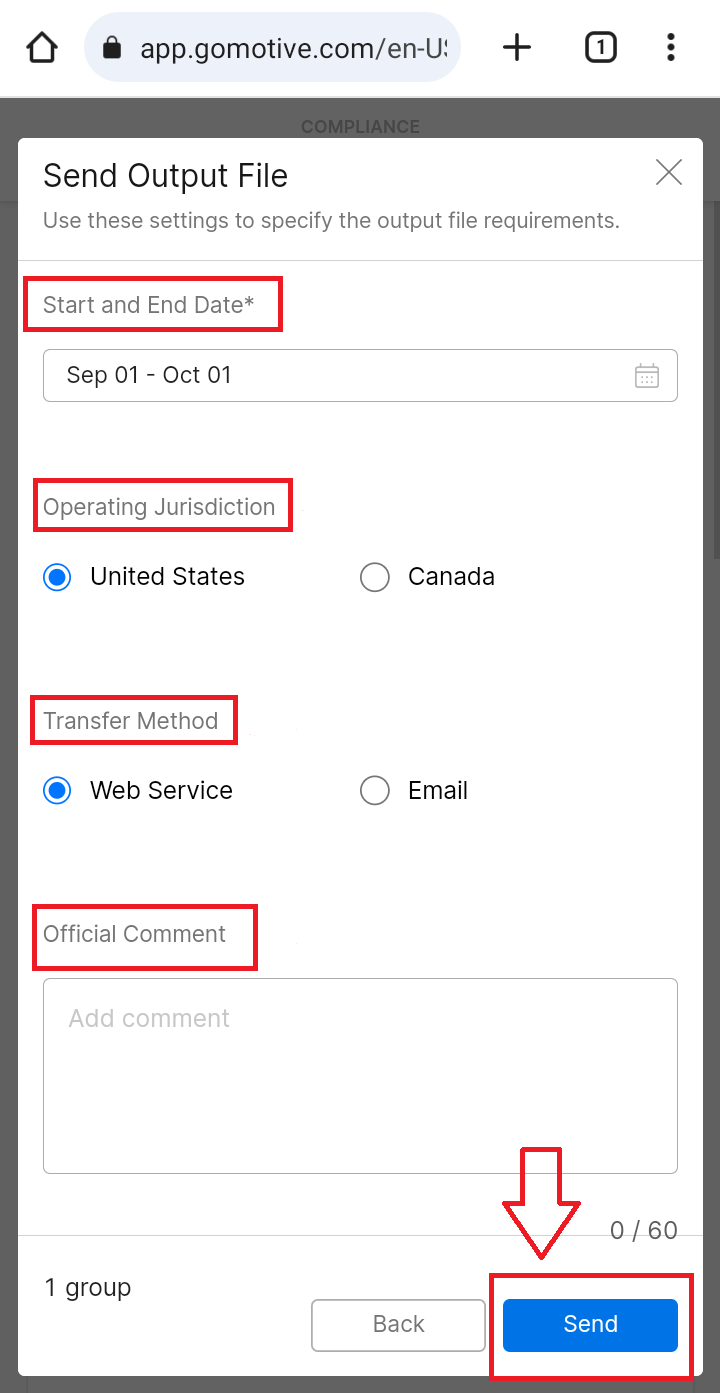Open a new tab with plus icon

point(517,47)
